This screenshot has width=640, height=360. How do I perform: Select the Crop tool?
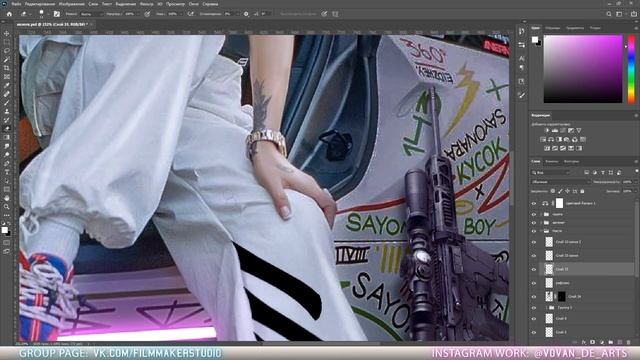7,68
